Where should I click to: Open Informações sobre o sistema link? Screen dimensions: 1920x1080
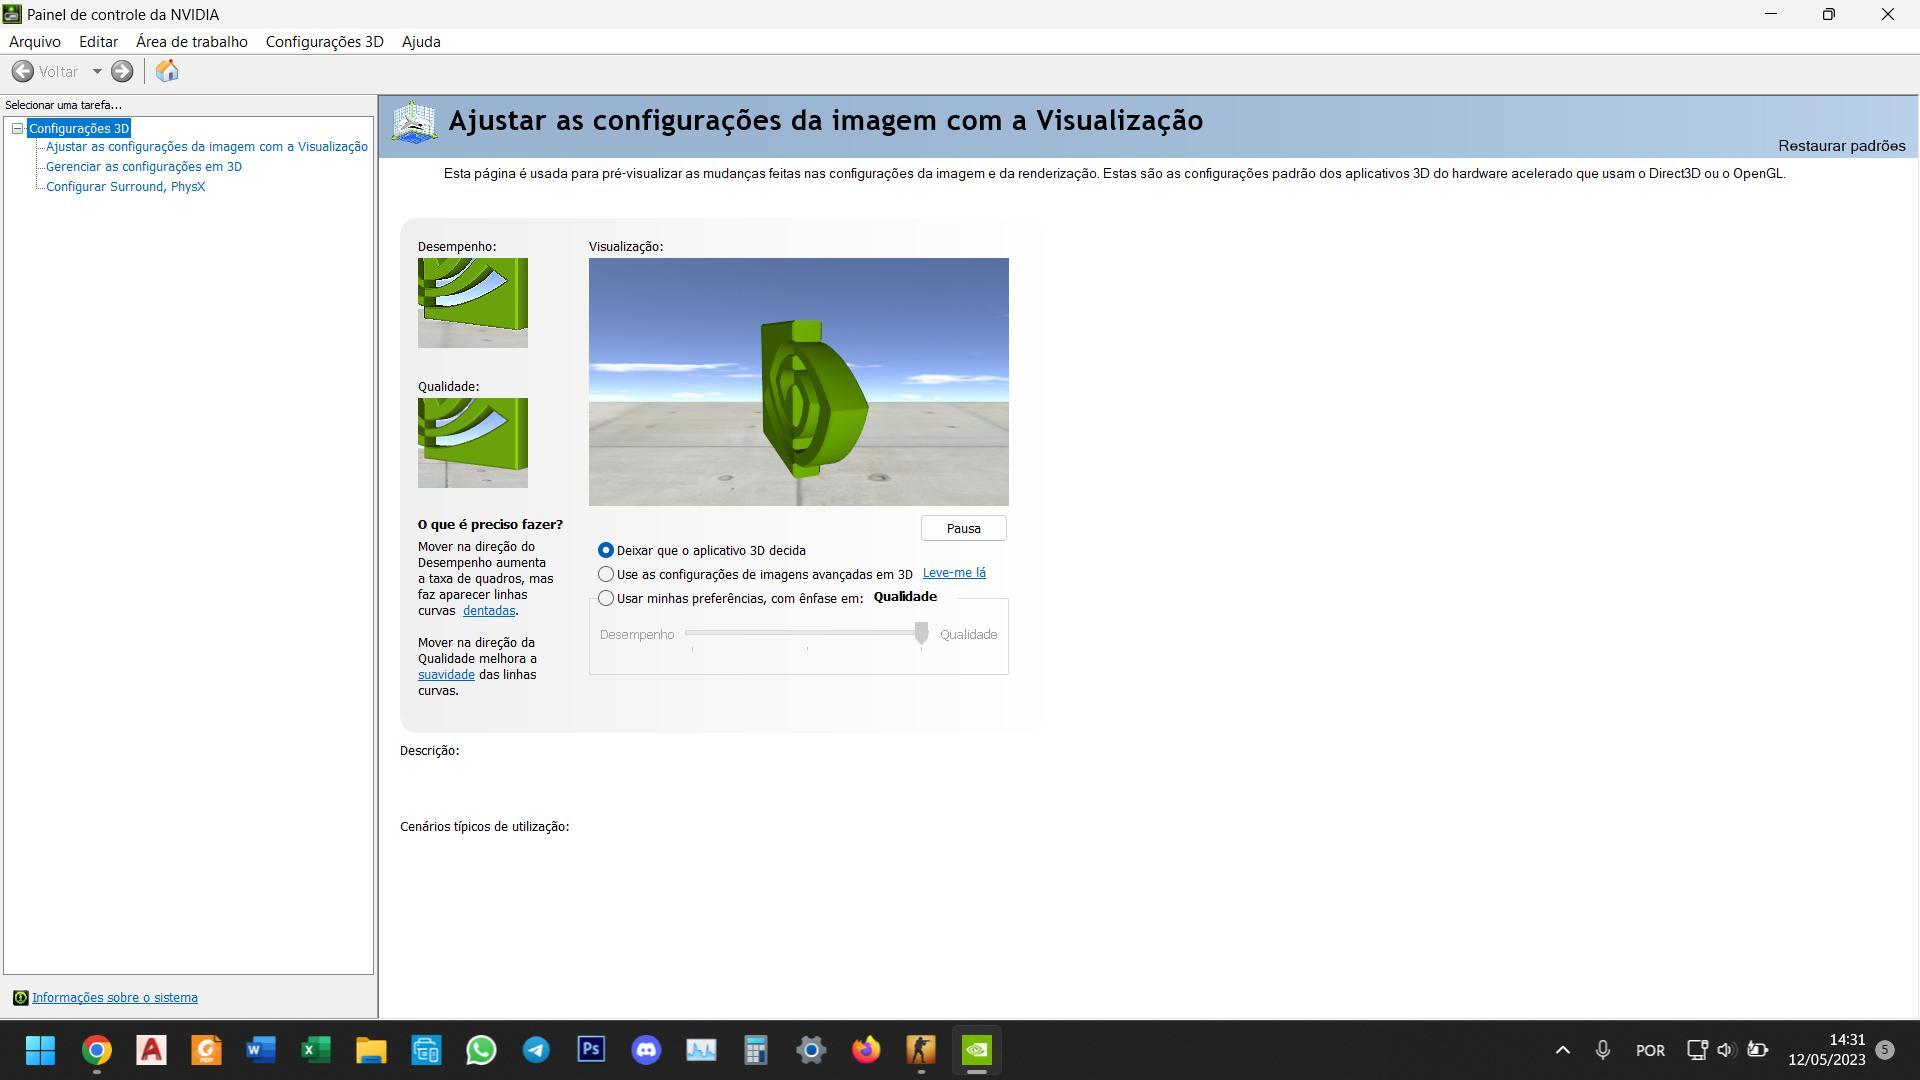[115, 998]
